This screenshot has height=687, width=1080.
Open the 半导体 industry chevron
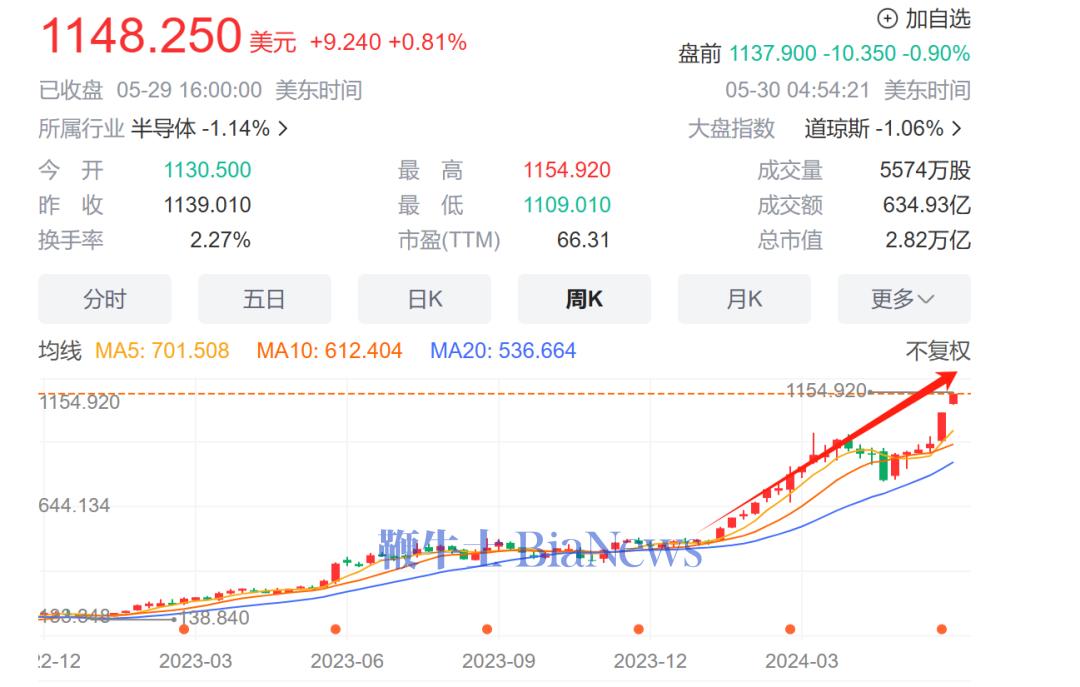pyautogui.click(x=282, y=129)
